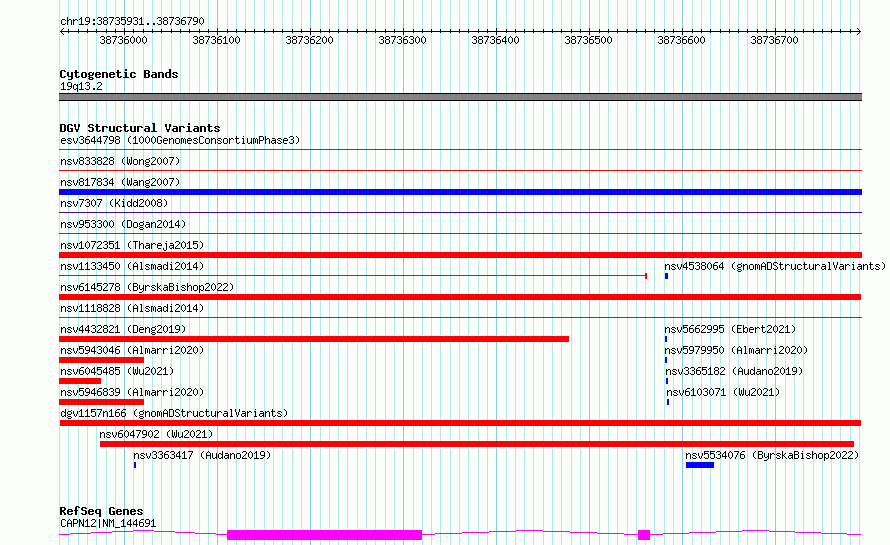The width and height of the screenshot is (890, 545).
Task: Open nsv4538064 gnomADStructuralVariants label
Action: (x=775, y=266)
